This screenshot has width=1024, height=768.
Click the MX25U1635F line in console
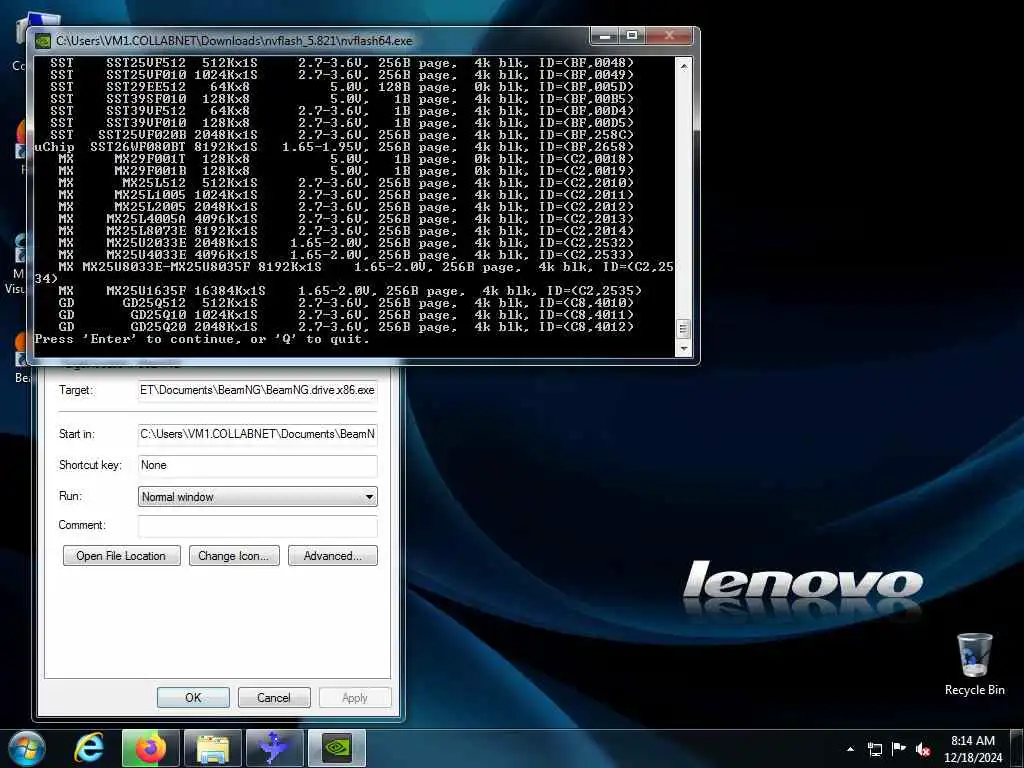pyautogui.click(x=350, y=291)
